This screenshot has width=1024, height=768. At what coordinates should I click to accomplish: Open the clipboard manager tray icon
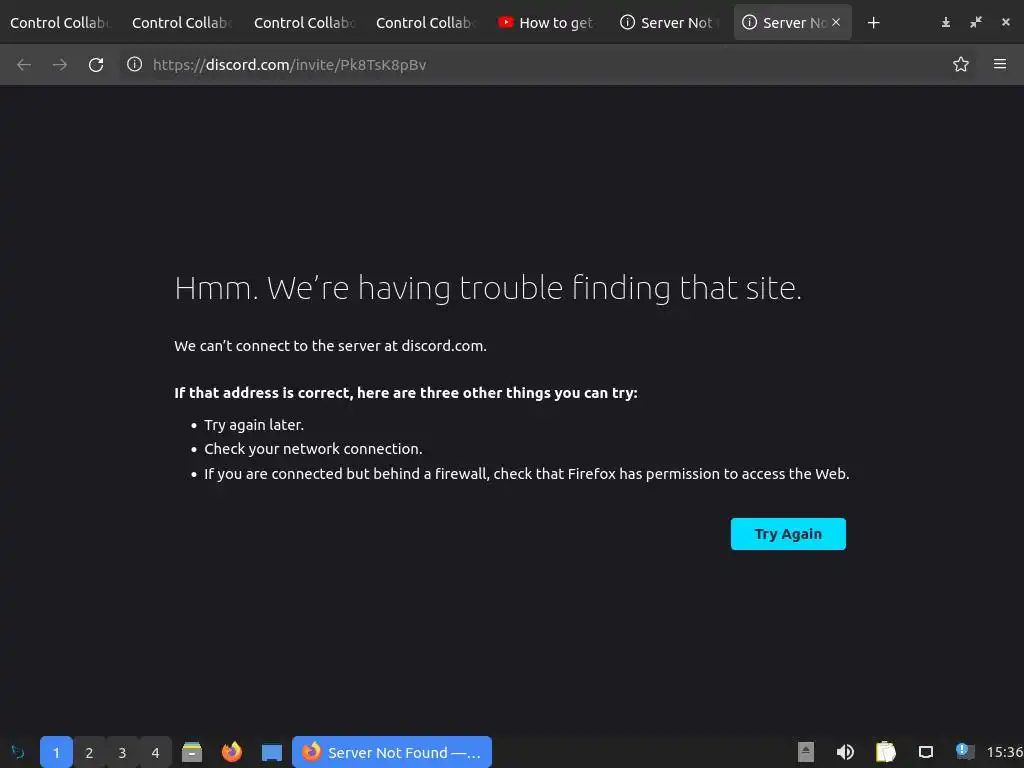pyautogui.click(x=886, y=752)
